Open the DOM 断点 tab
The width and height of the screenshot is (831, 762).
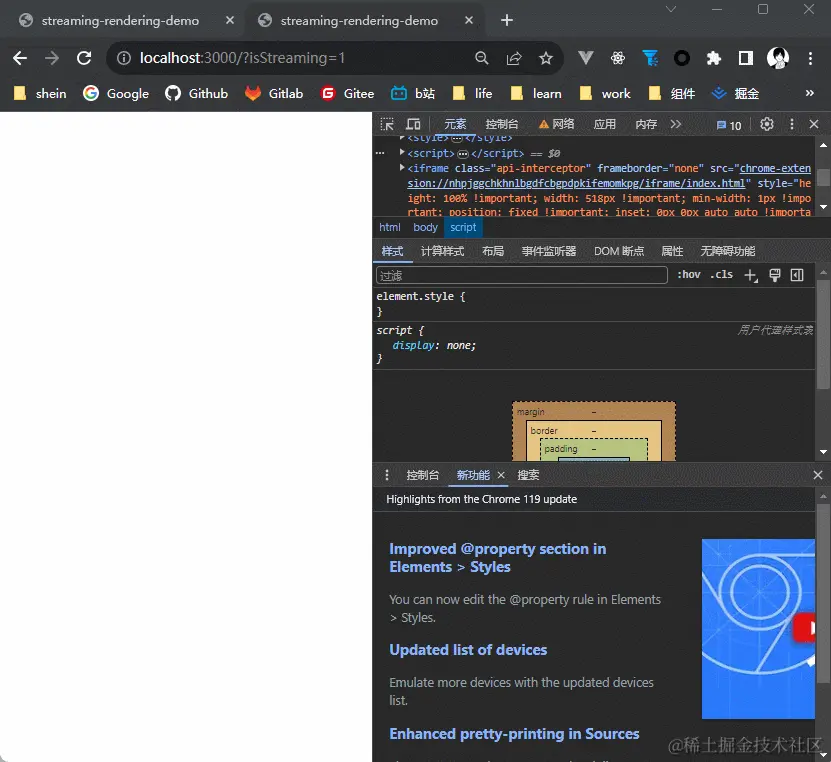tap(618, 251)
